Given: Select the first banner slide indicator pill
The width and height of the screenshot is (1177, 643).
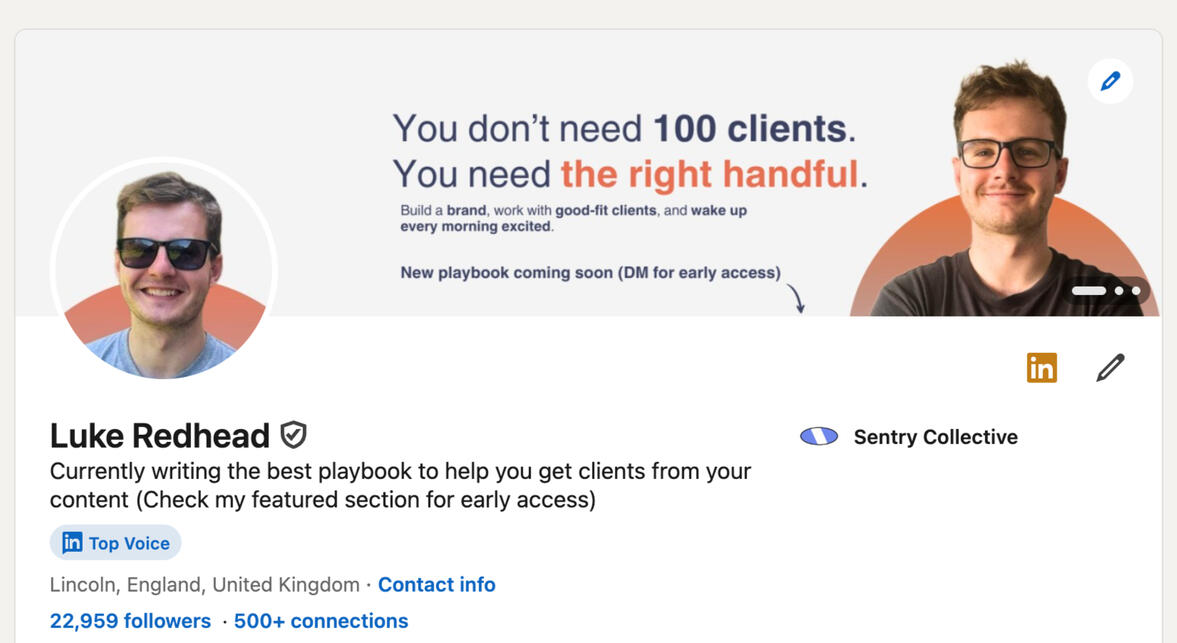Looking at the screenshot, I should 1089,291.
